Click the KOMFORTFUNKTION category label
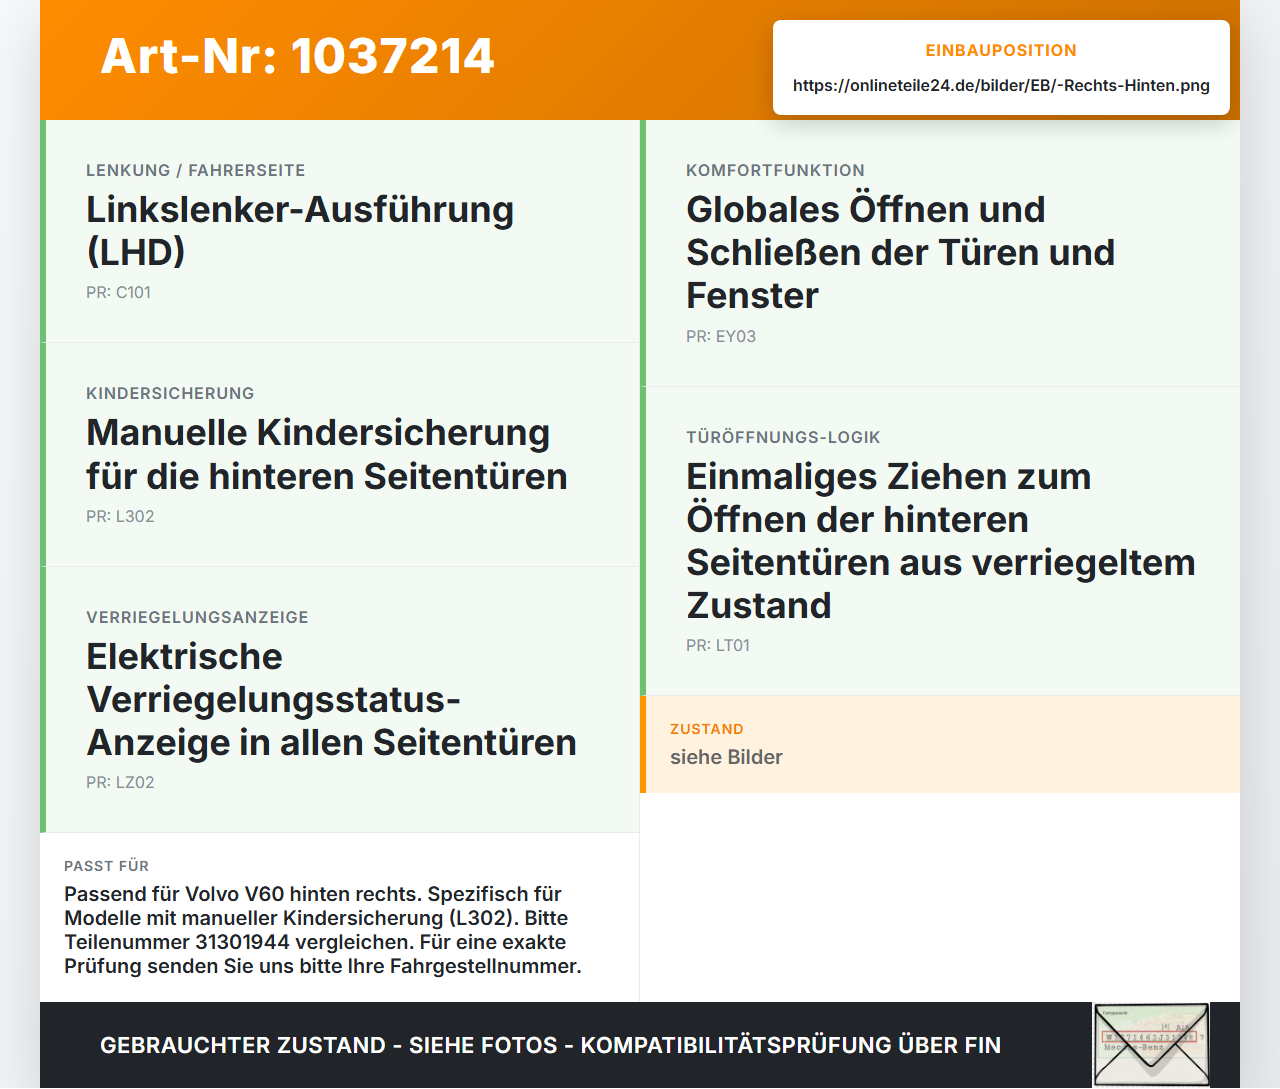The height and width of the screenshot is (1089, 1280). coord(775,170)
